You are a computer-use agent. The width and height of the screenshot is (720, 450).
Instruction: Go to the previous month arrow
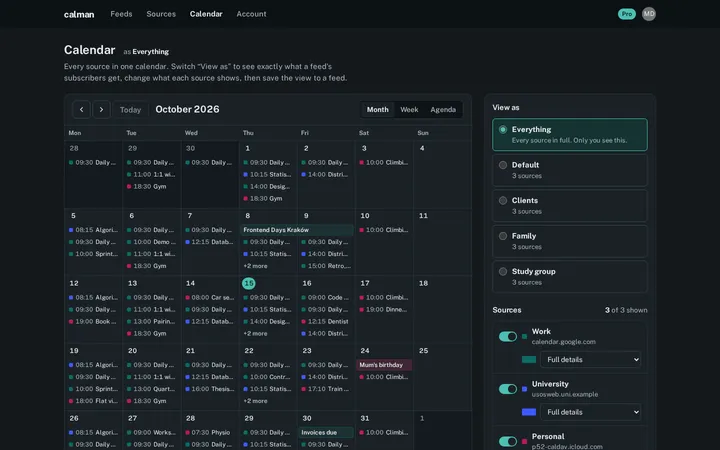pos(81,109)
